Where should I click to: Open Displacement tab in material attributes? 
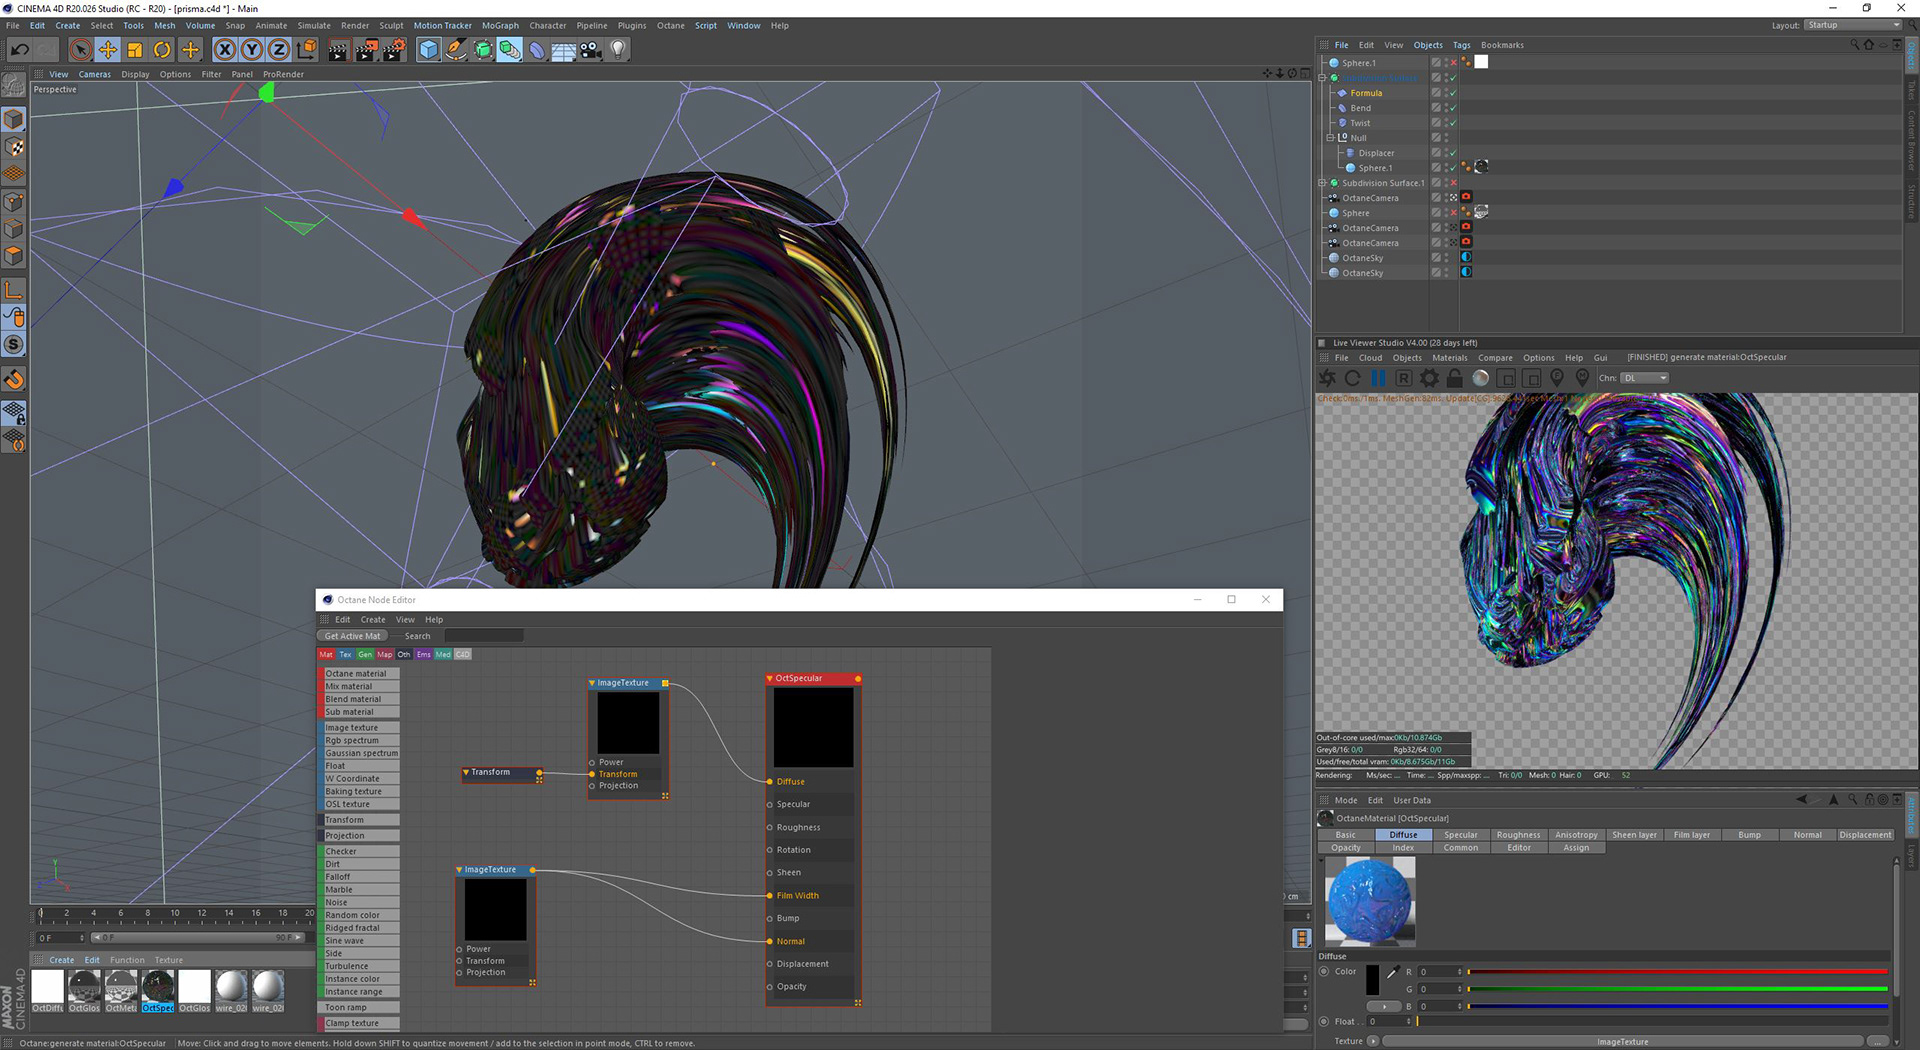tap(1865, 835)
